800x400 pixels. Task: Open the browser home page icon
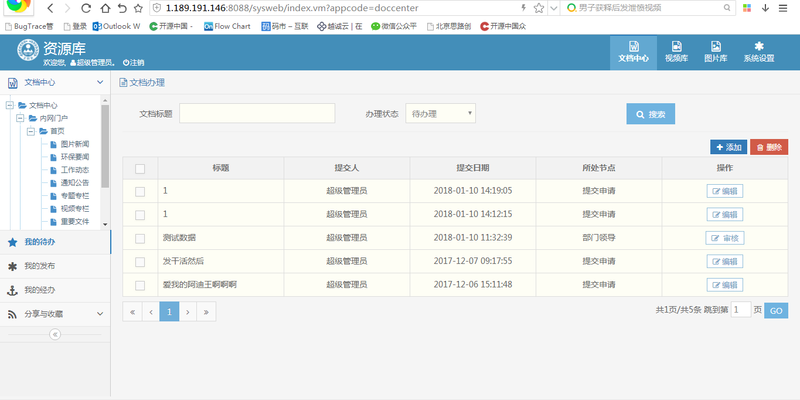104,8
